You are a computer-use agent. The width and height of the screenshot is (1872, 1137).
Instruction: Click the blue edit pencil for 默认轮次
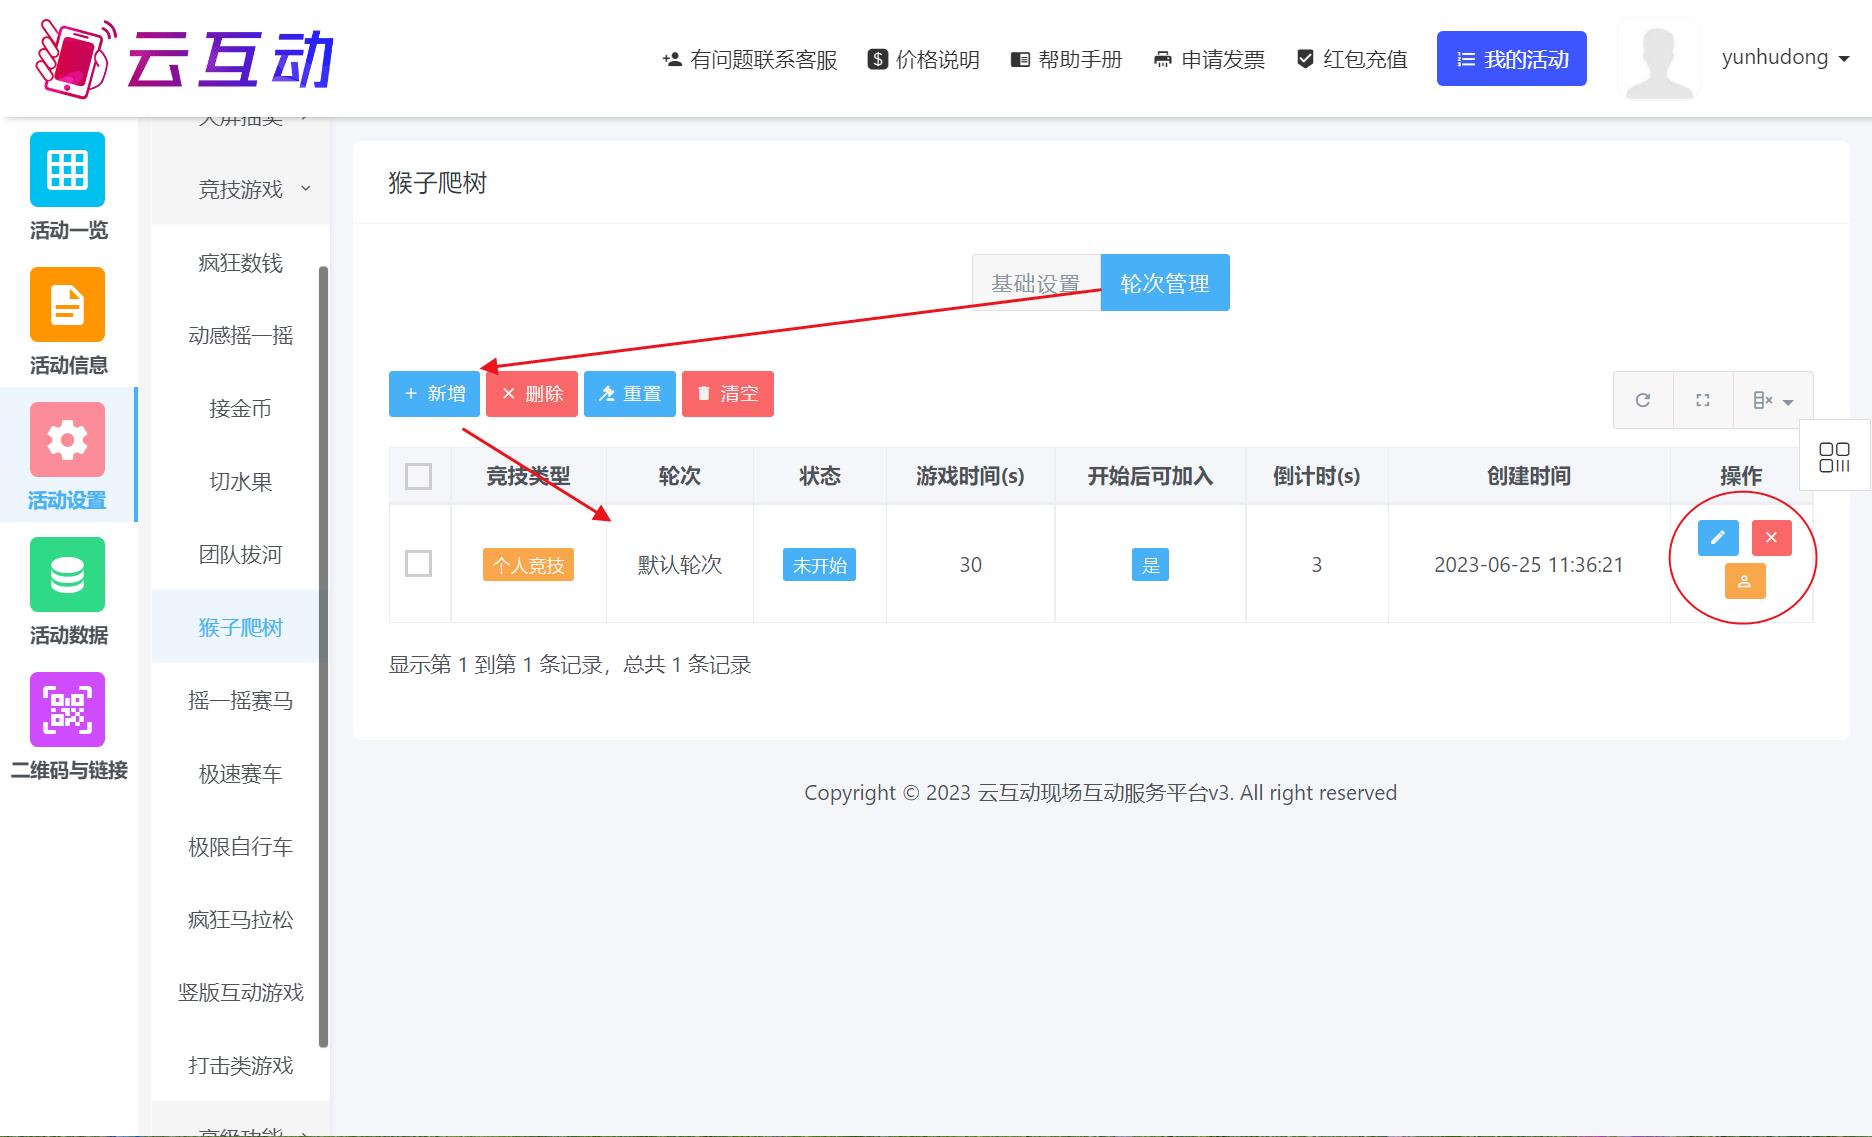point(1718,538)
